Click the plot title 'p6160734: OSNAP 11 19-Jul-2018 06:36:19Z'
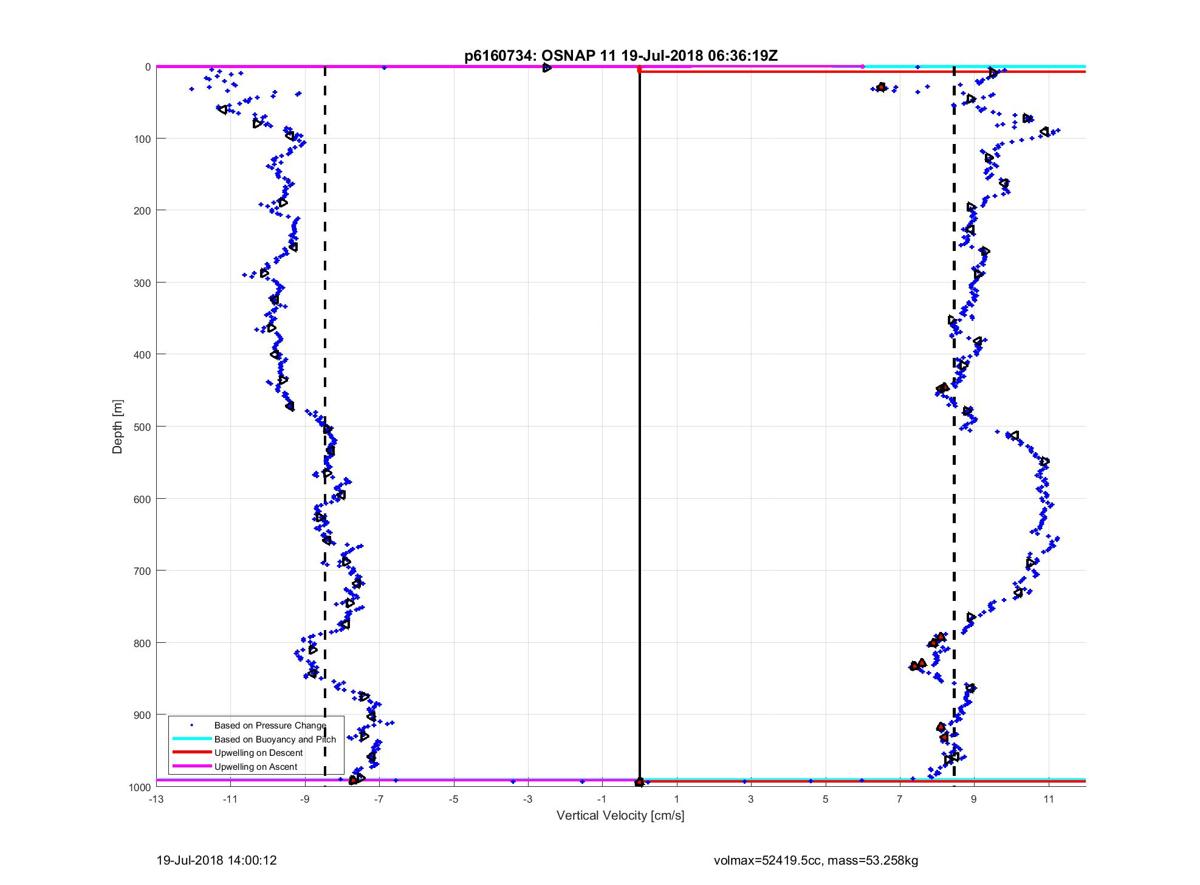Image resolution: width=1200 pixels, height=885 pixels. click(621, 56)
